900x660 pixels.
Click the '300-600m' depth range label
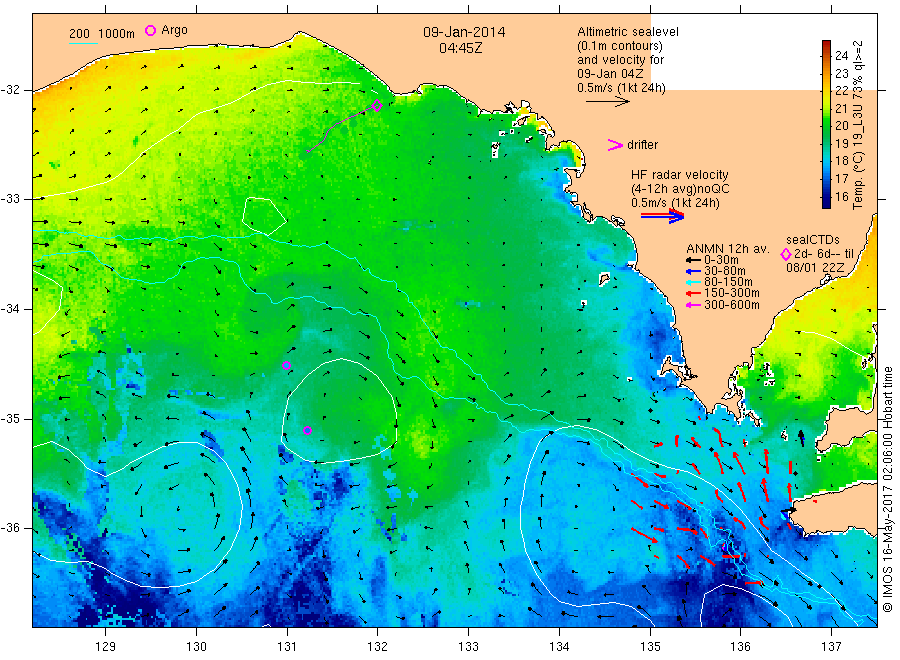[x=731, y=305]
